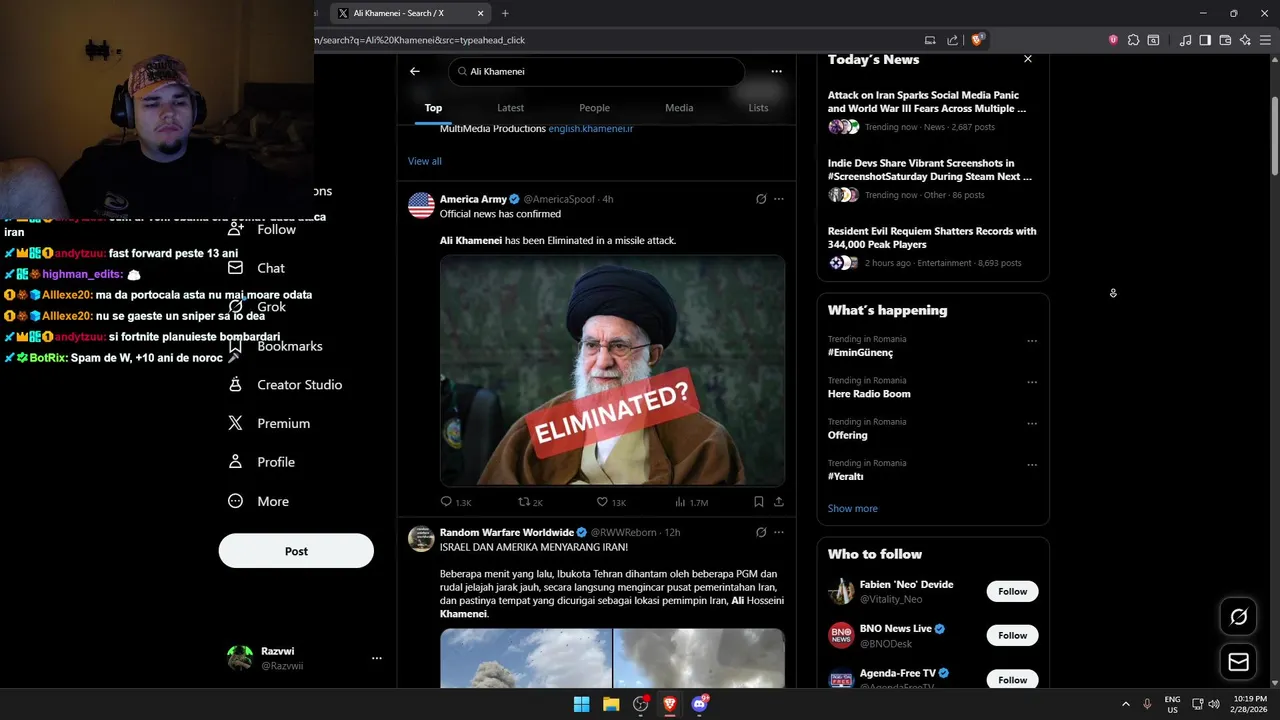
Task: Open Discord from the Windows taskbar
Action: (x=699, y=704)
